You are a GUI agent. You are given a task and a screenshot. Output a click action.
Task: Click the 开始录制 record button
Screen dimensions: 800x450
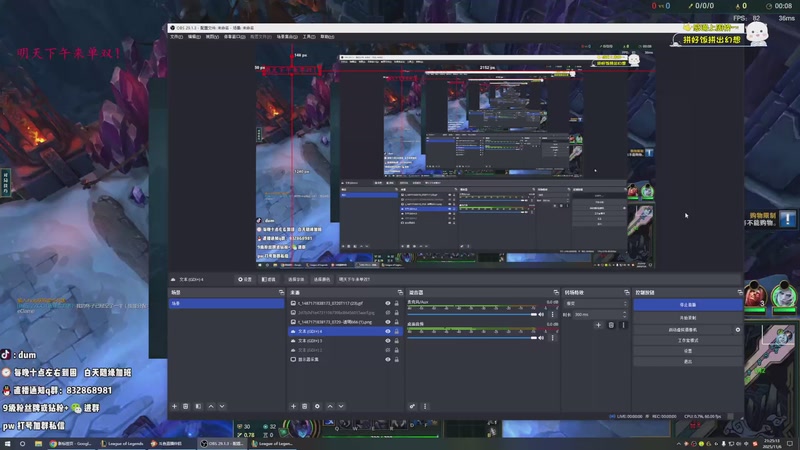(687, 317)
